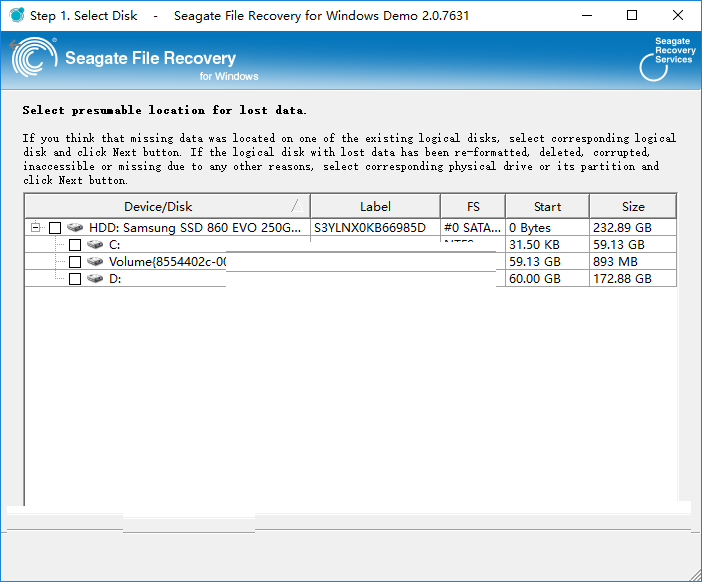Click the drive icon beside Volume{8554402c
The width and height of the screenshot is (702, 582).
(x=95, y=261)
